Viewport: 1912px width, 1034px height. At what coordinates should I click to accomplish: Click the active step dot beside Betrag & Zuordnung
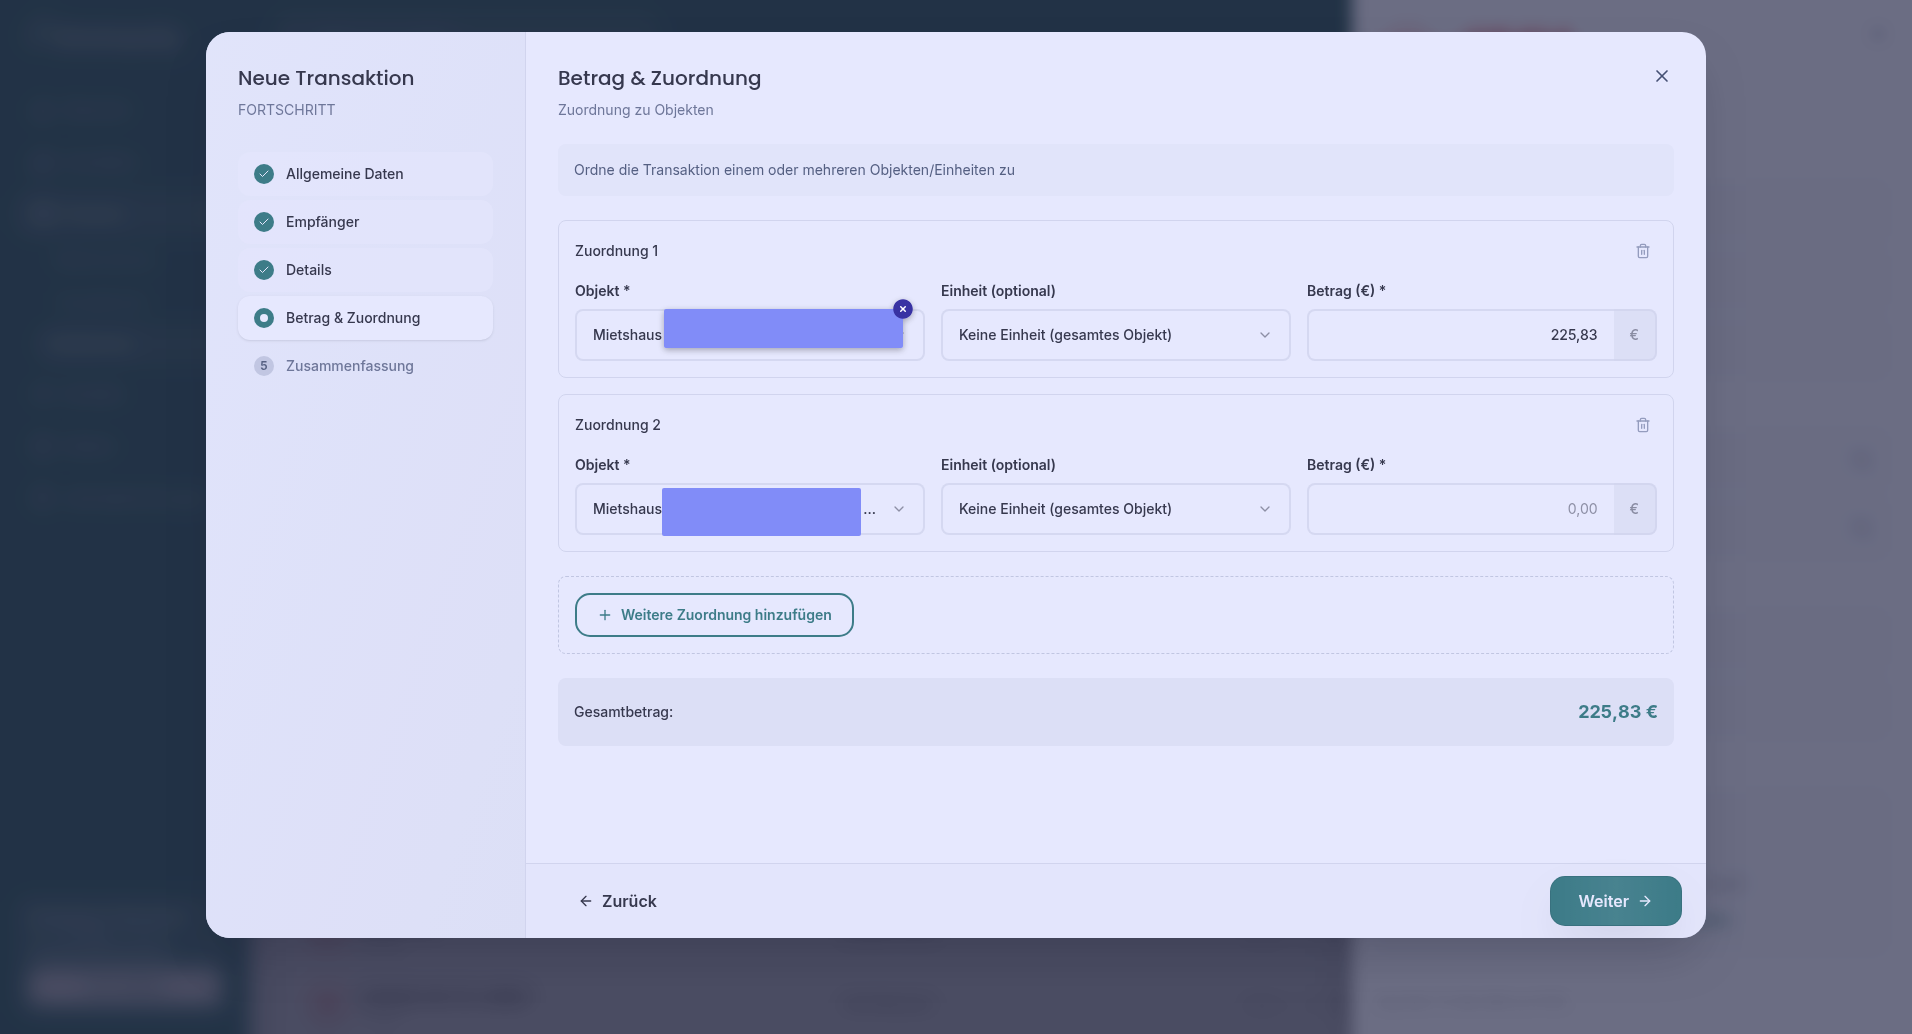[264, 318]
